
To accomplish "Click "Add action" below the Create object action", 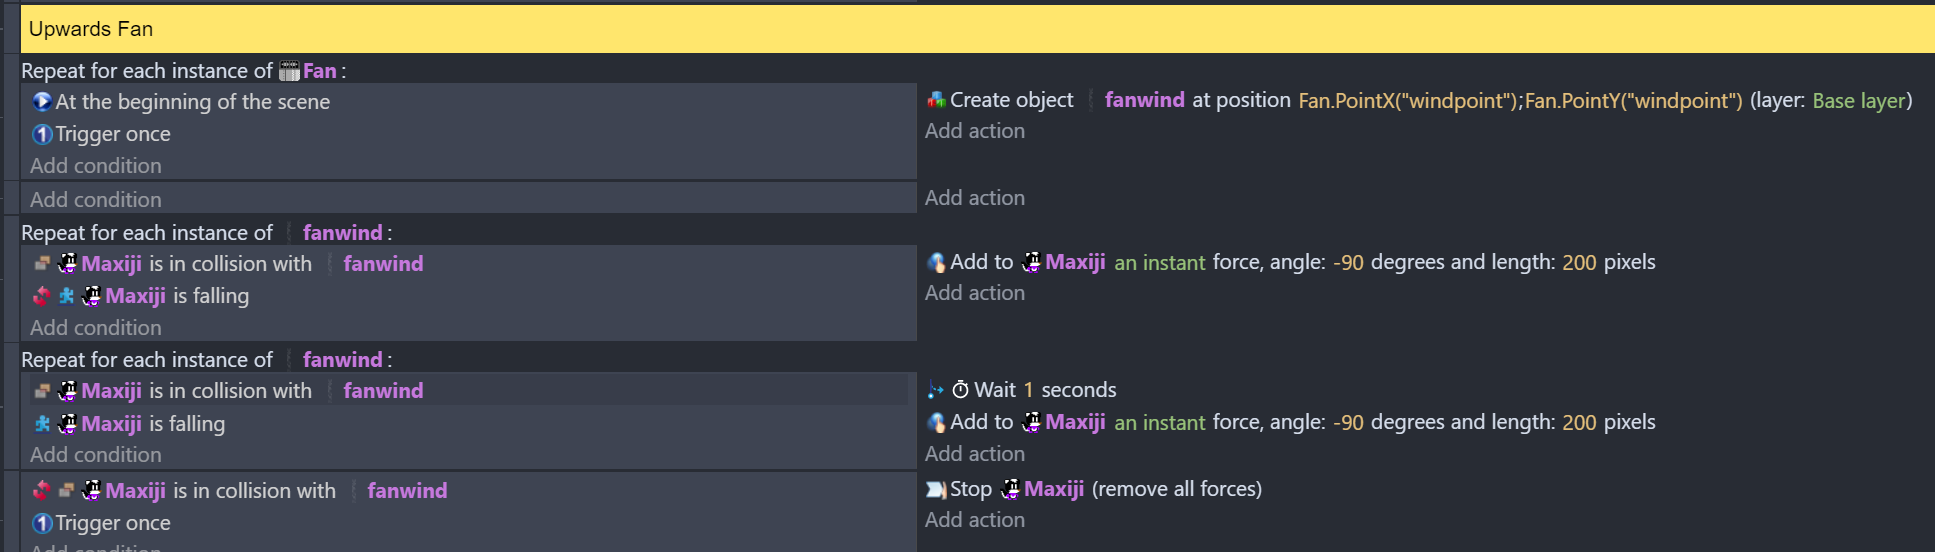I will tap(974, 131).
